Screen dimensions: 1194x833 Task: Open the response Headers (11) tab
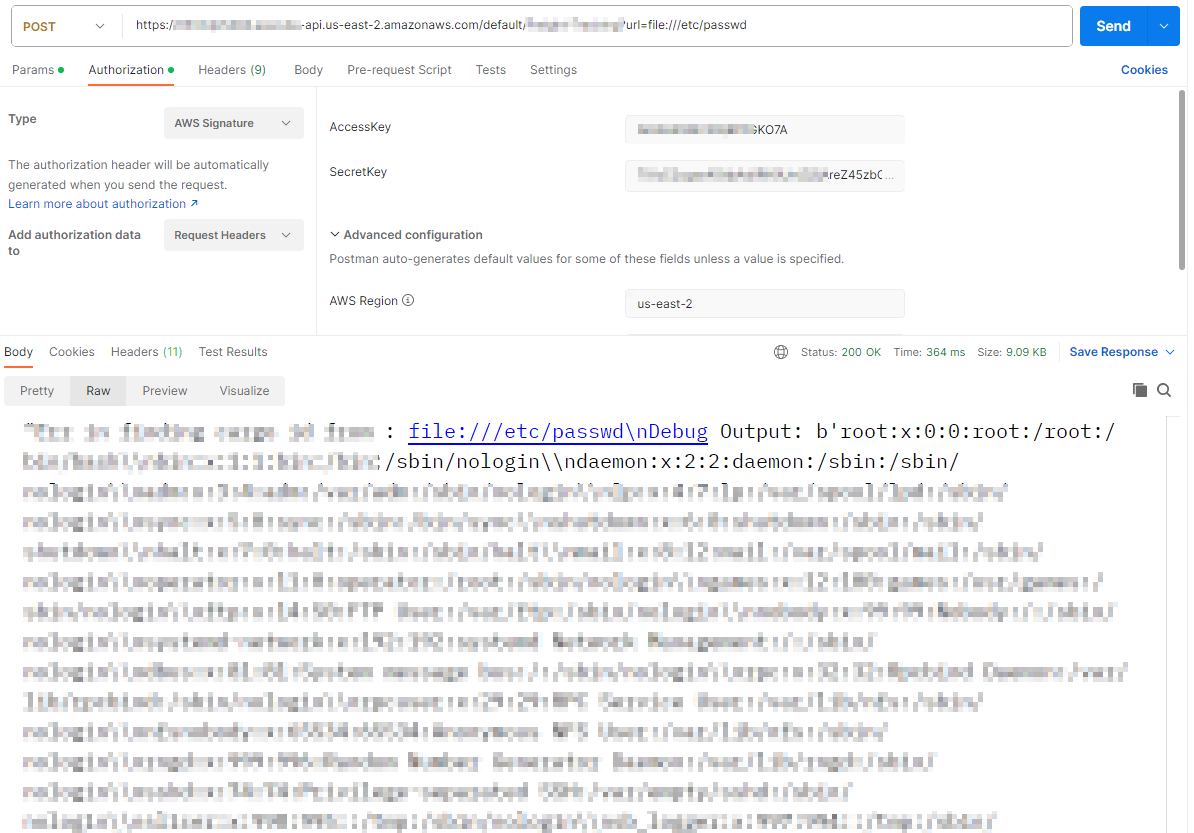146,352
